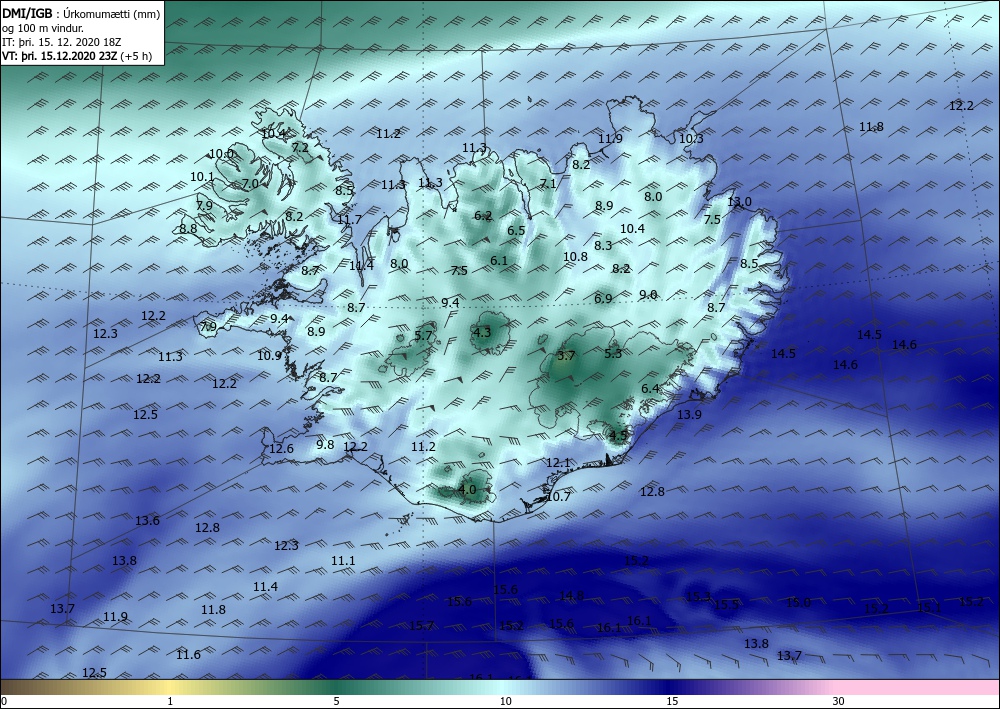
Task: Select the map value 6.5
Action: click(516, 230)
